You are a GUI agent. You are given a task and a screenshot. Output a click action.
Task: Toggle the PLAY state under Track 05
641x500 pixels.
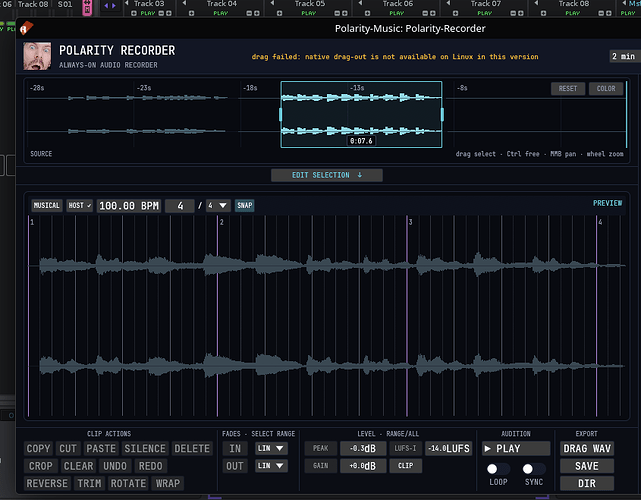(309, 13)
